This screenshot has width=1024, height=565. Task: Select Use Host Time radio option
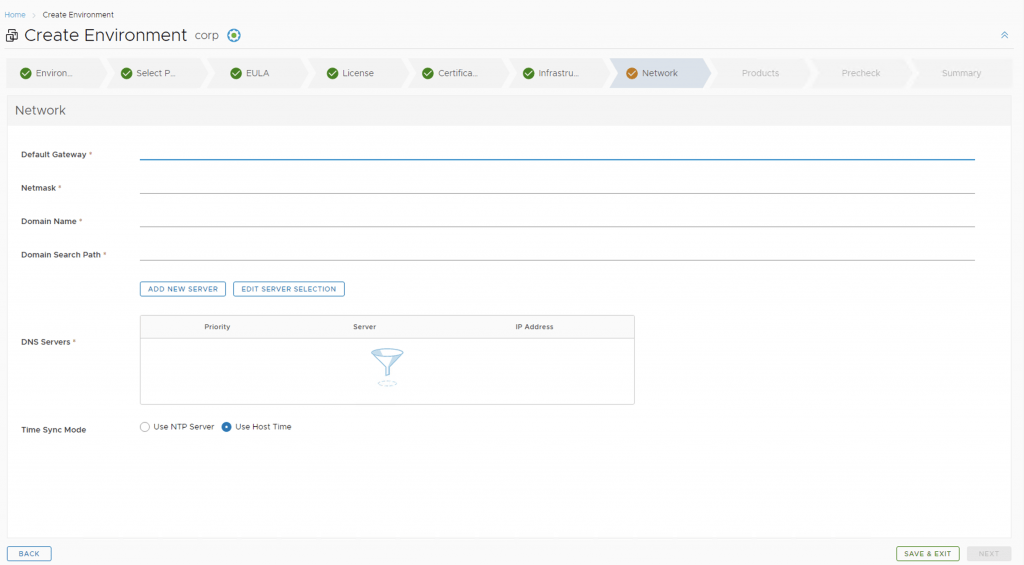(227, 427)
